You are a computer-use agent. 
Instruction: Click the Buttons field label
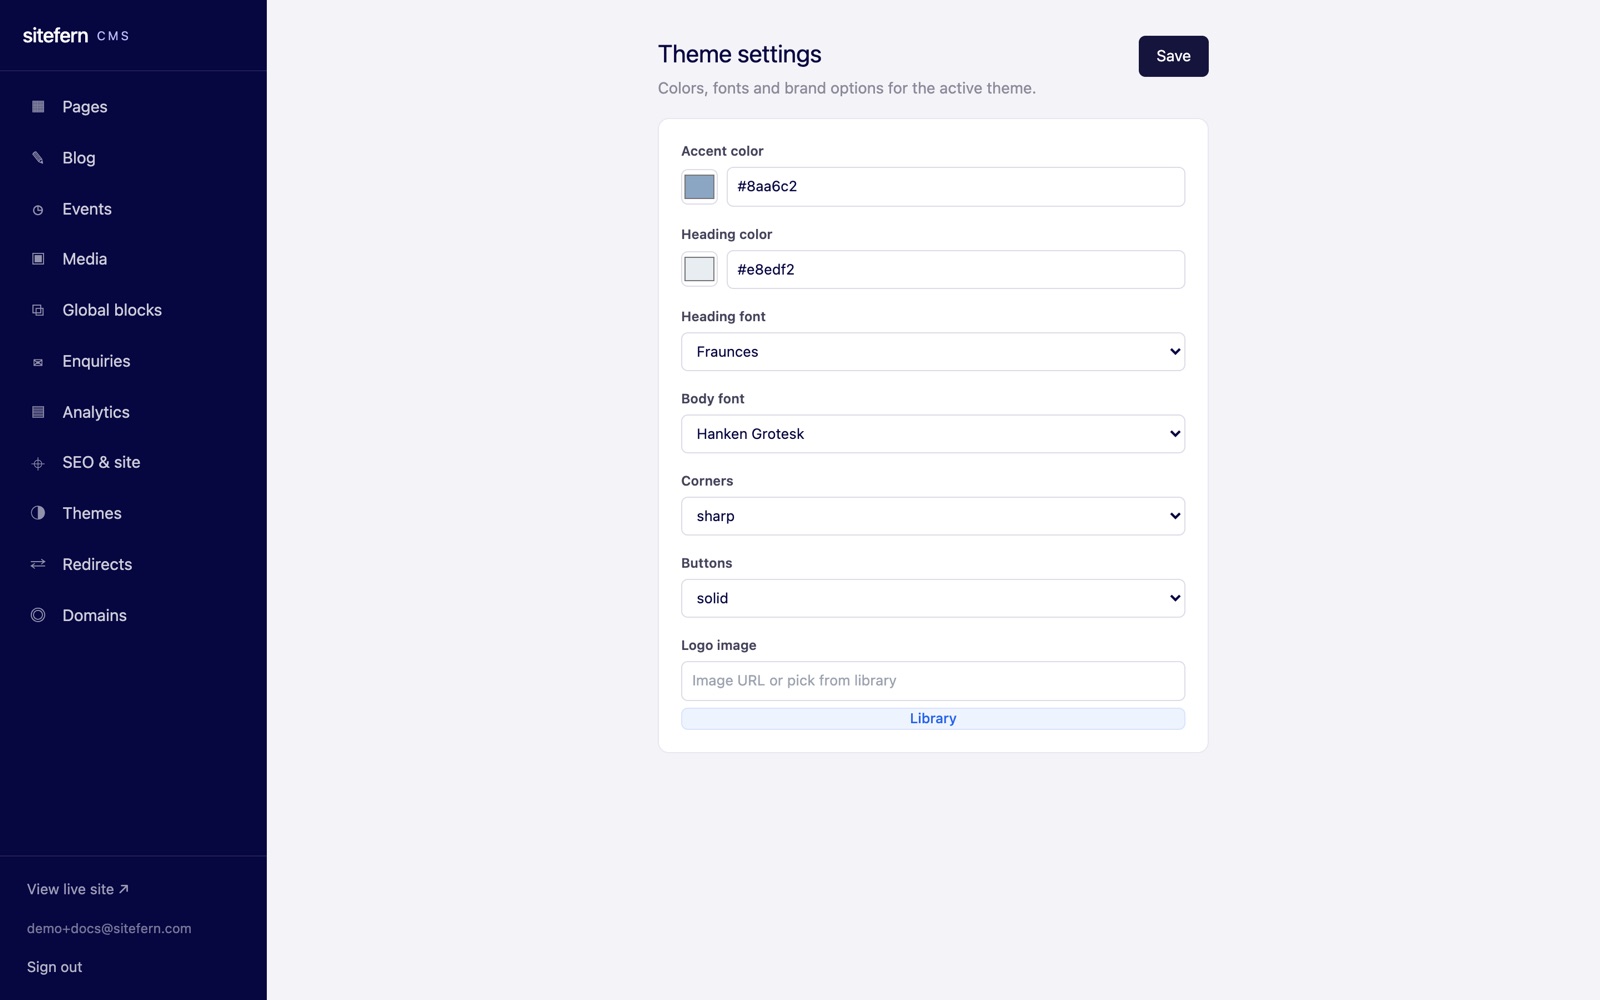(707, 563)
